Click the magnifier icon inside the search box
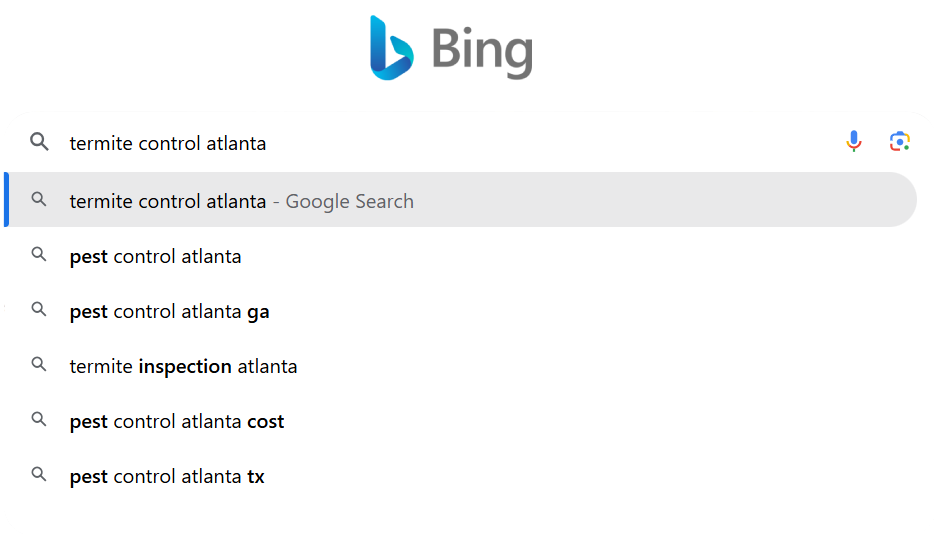Image resolution: width=934 pixels, height=537 pixels. click(x=39, y=142)
